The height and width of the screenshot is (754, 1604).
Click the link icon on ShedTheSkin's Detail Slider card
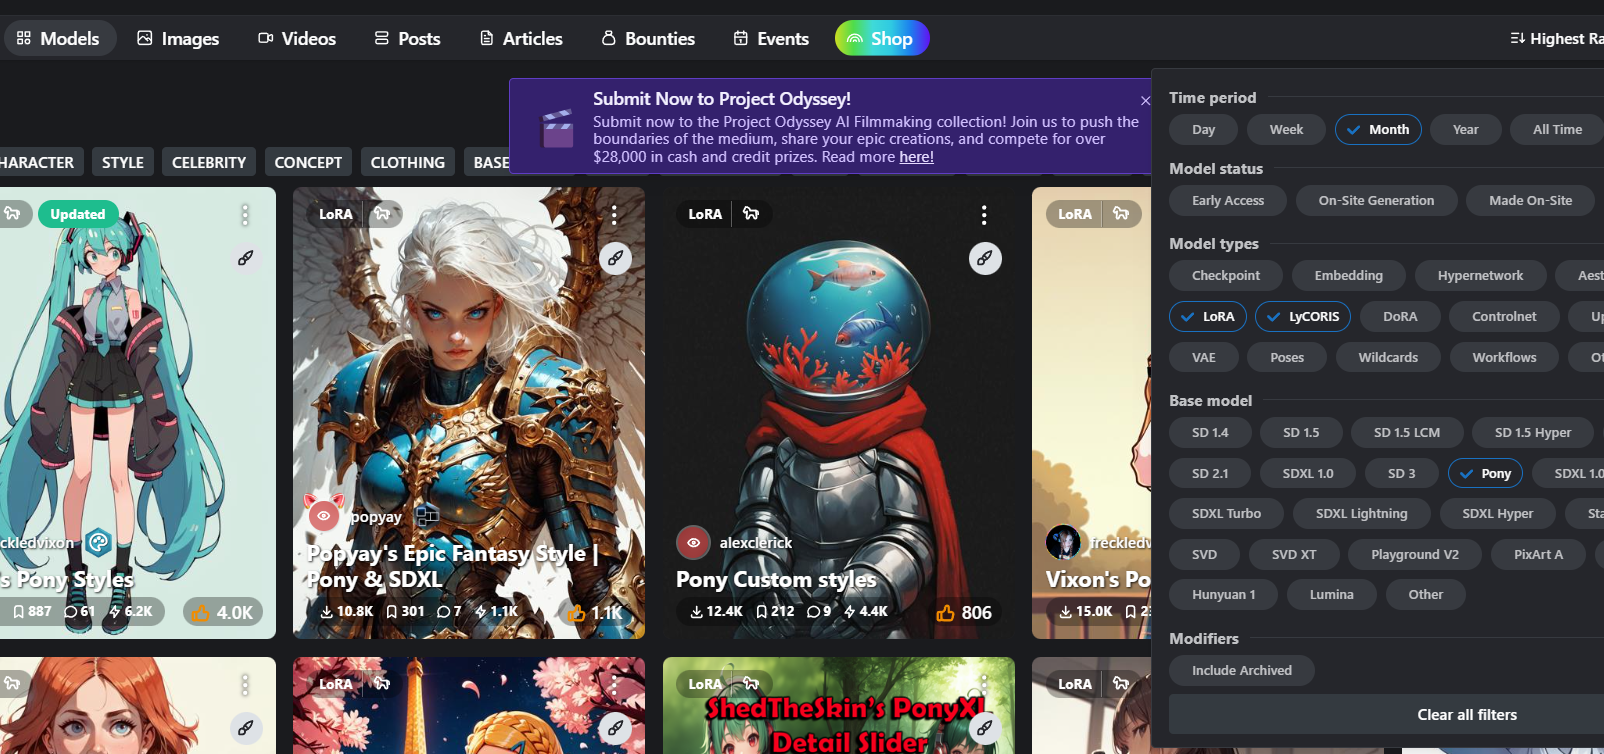click(985, 728)
